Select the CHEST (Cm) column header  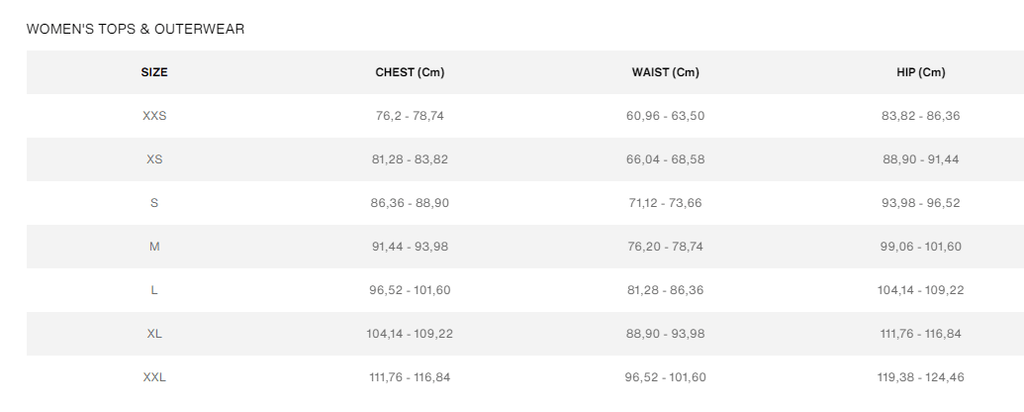(409, 72)
